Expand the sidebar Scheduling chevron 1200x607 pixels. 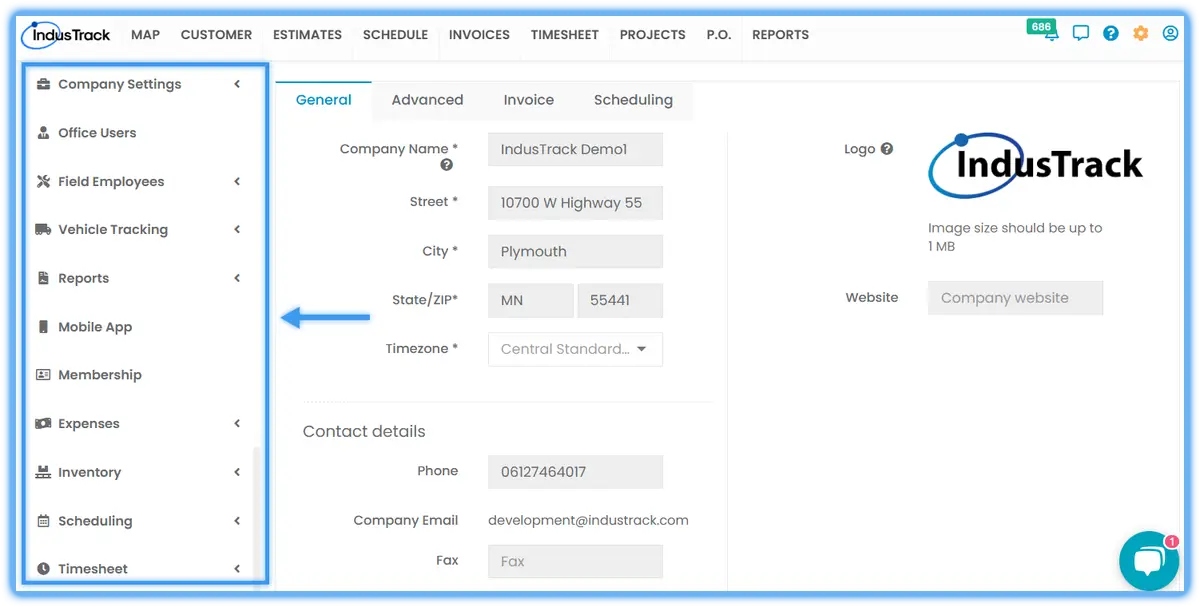[237, 520]
